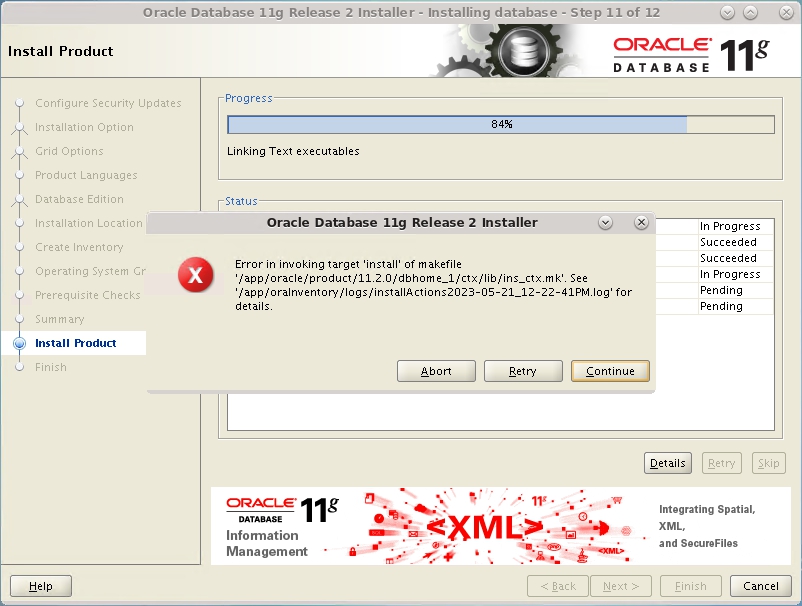This screenshot has width=802, height=606.
Task: Click the 84% progress bar
Action: click(x=501, y=124)
